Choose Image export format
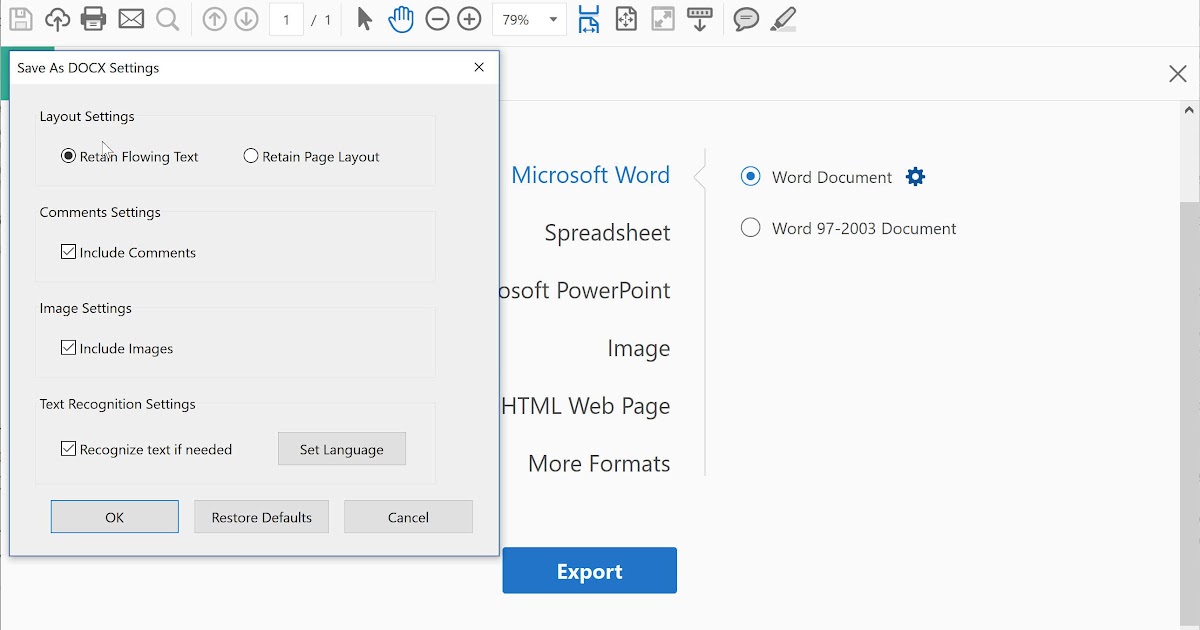Image resolution: width=1200 pixels, height=630 pixels. click(x=638, y=349)
